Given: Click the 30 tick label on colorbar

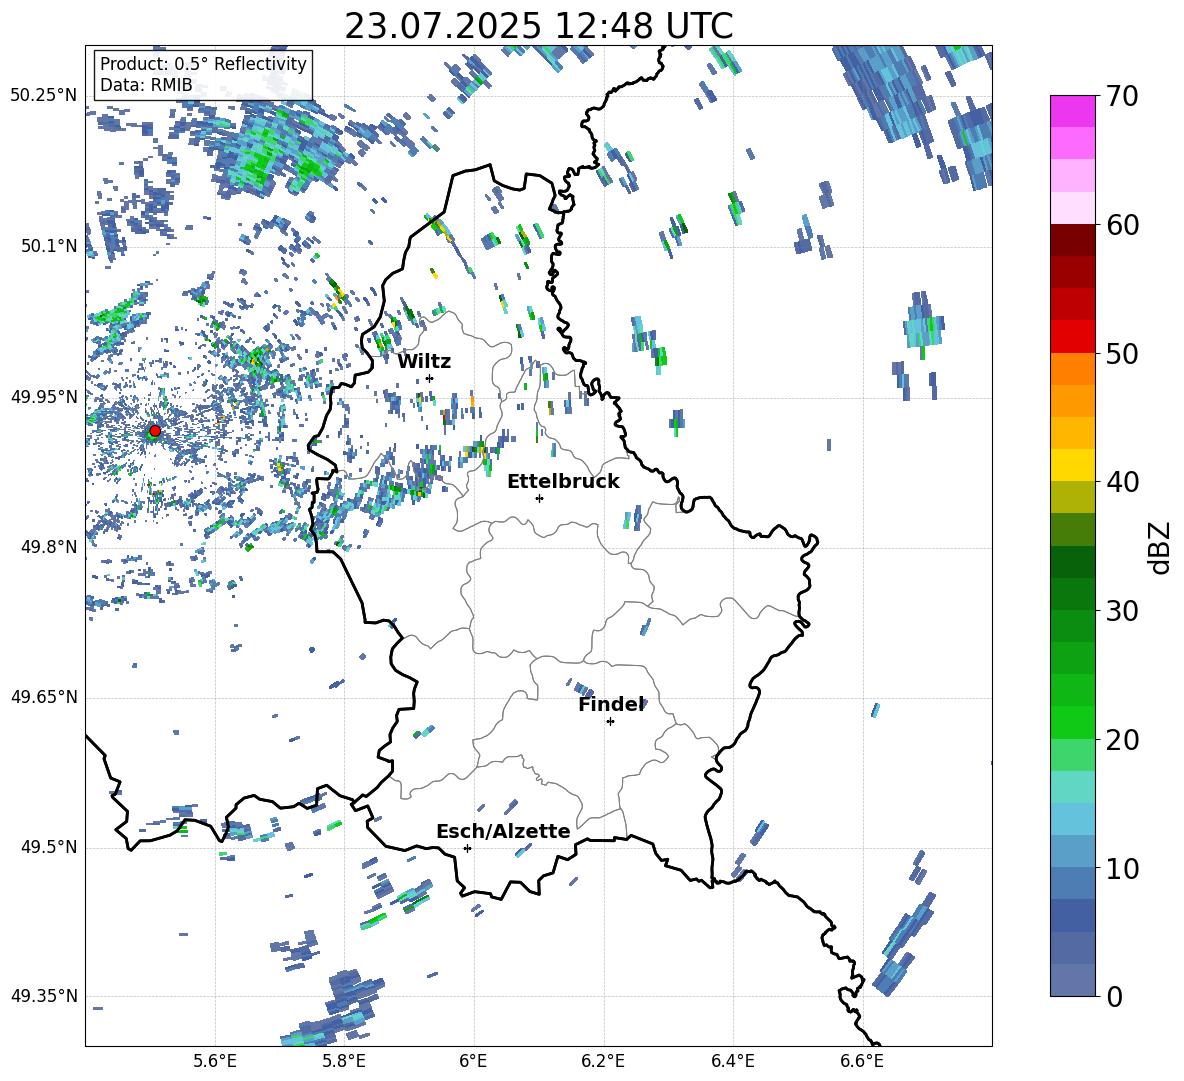Looking at the screenshot, I should point(1121,611).
